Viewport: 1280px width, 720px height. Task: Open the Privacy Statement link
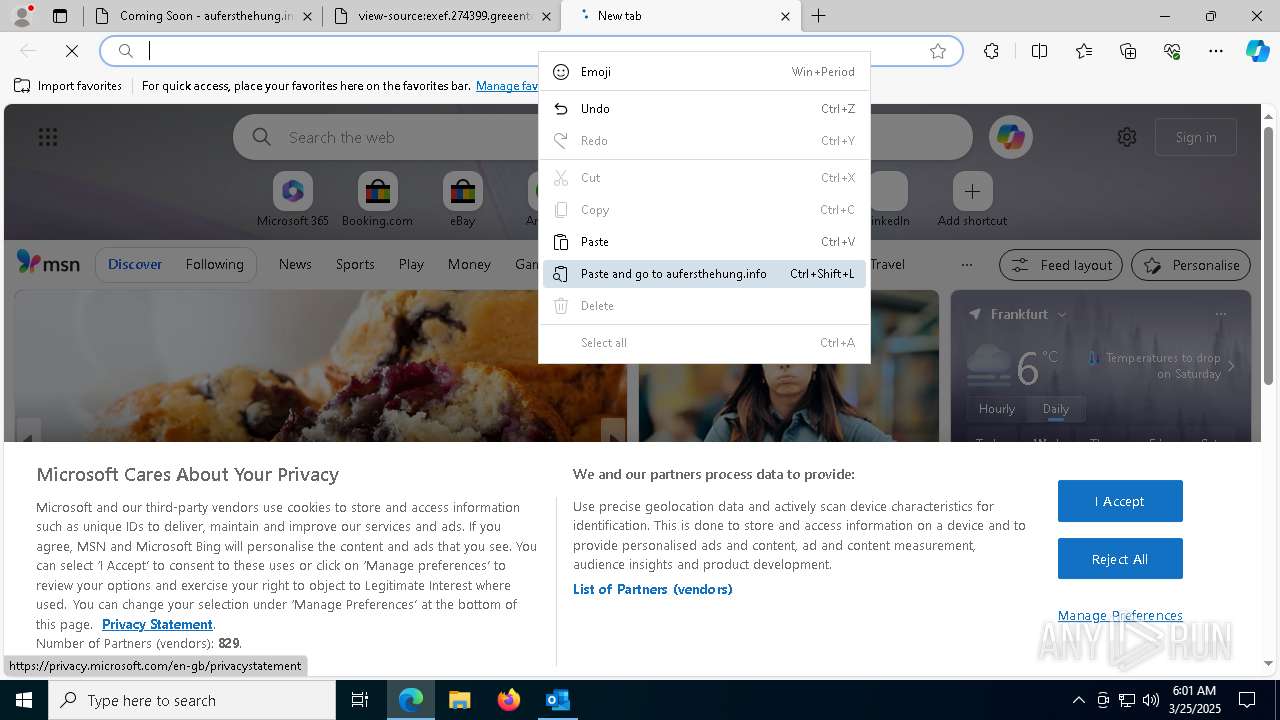tap(157, 624)
